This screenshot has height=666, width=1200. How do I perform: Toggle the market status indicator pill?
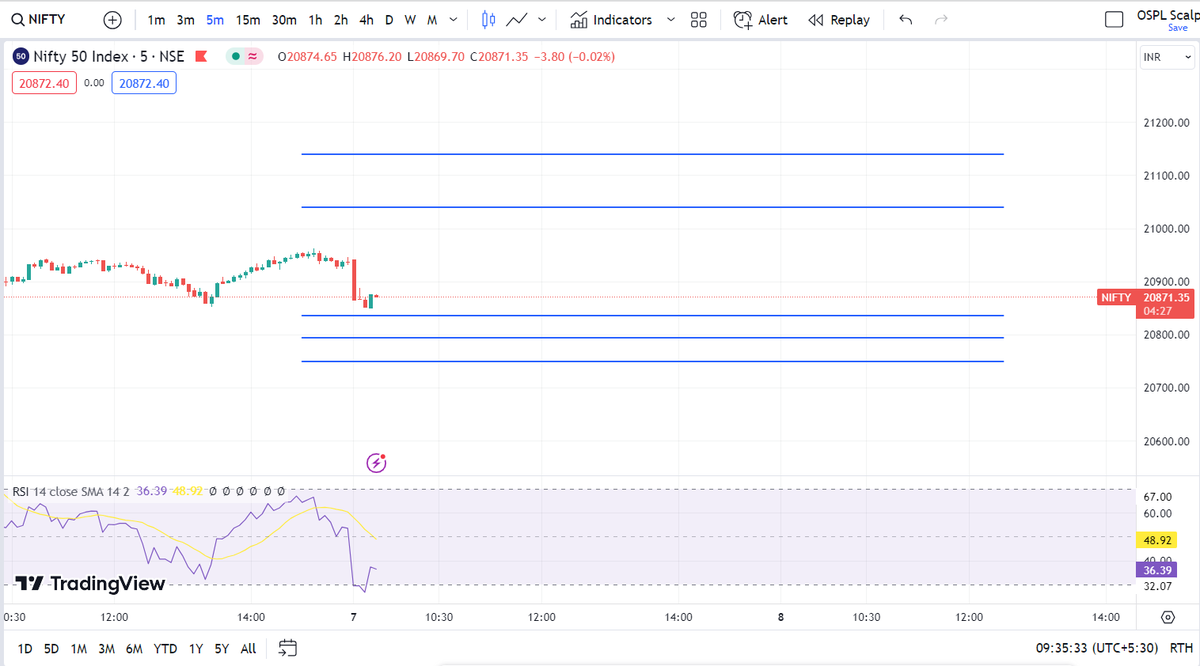245,57
